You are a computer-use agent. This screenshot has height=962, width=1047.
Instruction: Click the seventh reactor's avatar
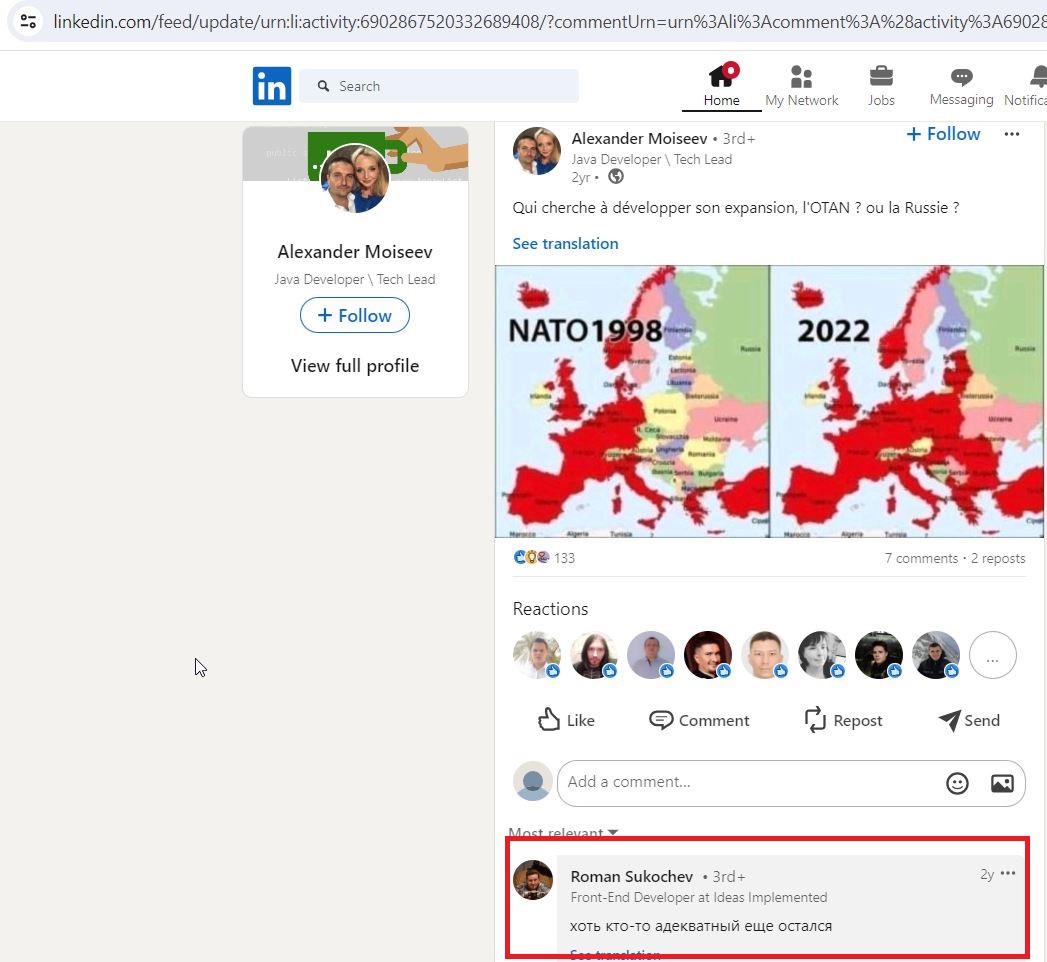coord(879,655)
